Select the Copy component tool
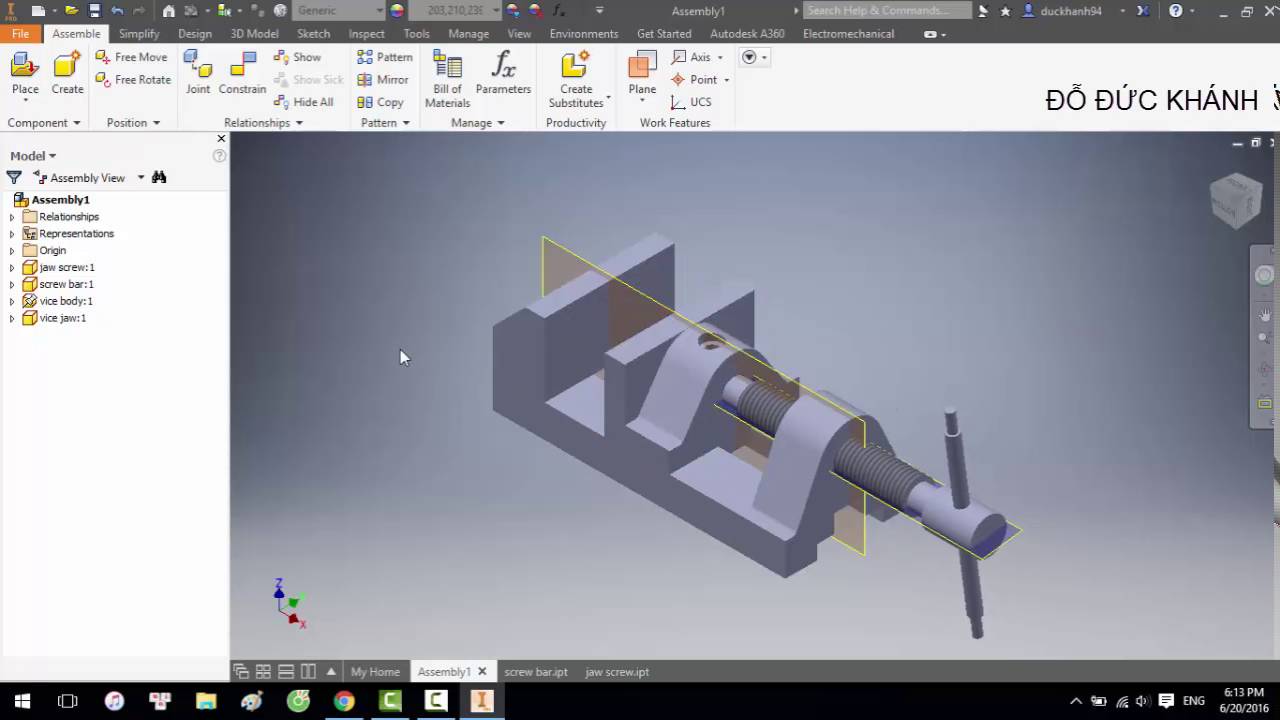Screen dimensions: 1280x720 click(380, 102)
